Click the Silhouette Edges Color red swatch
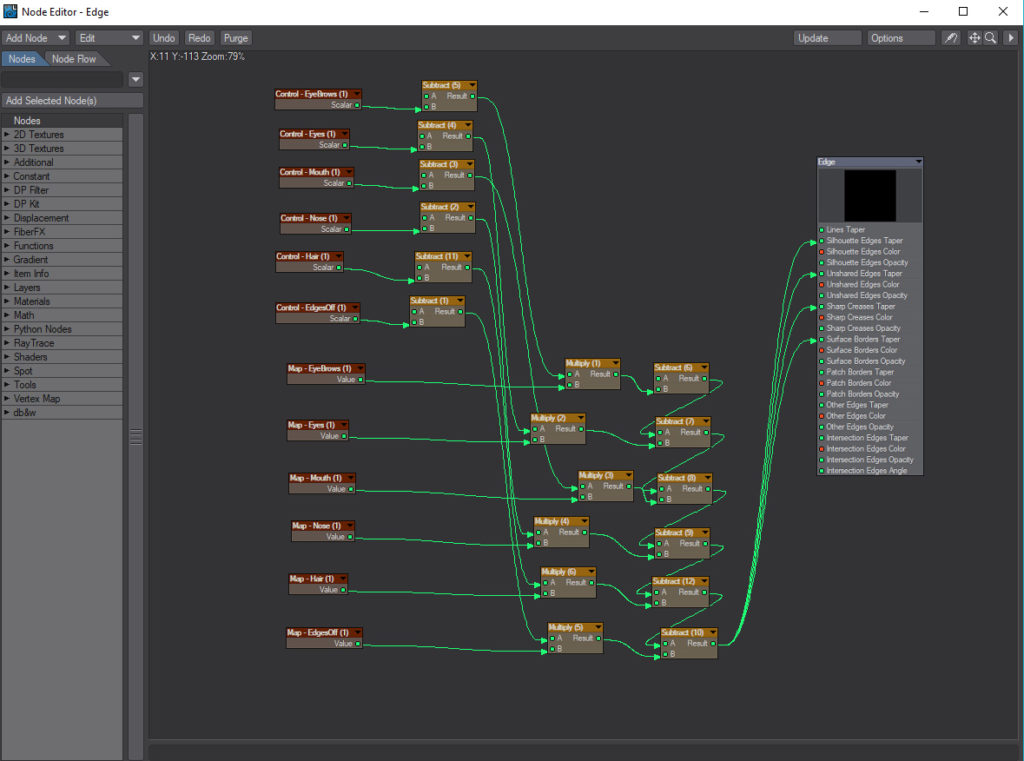 pyautogui.click(x=821, y=251)
